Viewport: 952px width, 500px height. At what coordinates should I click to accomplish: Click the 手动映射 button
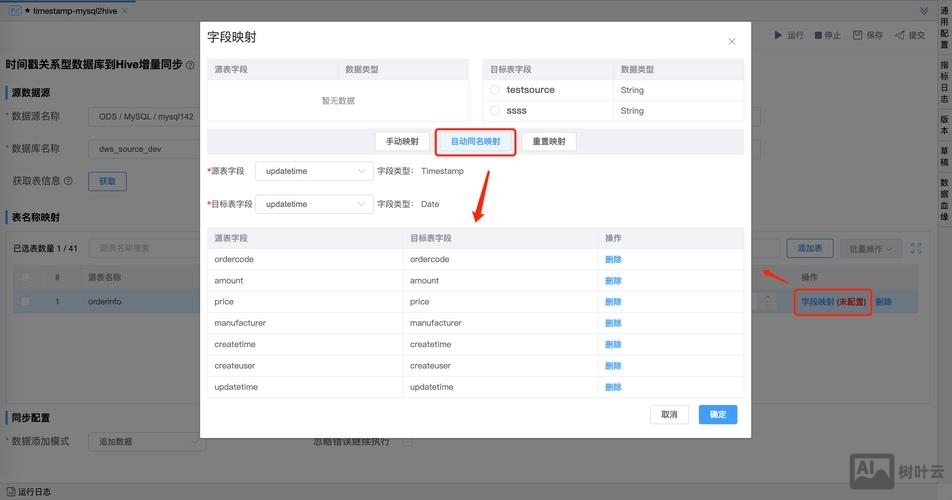[x=402, y=141]
